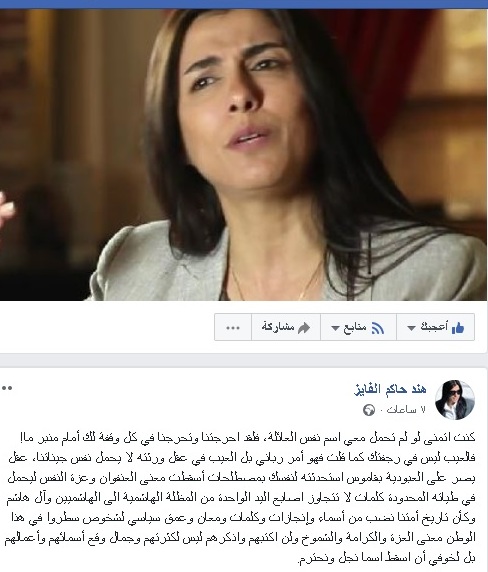Click the globe public-privacy icon

point(369,410)
